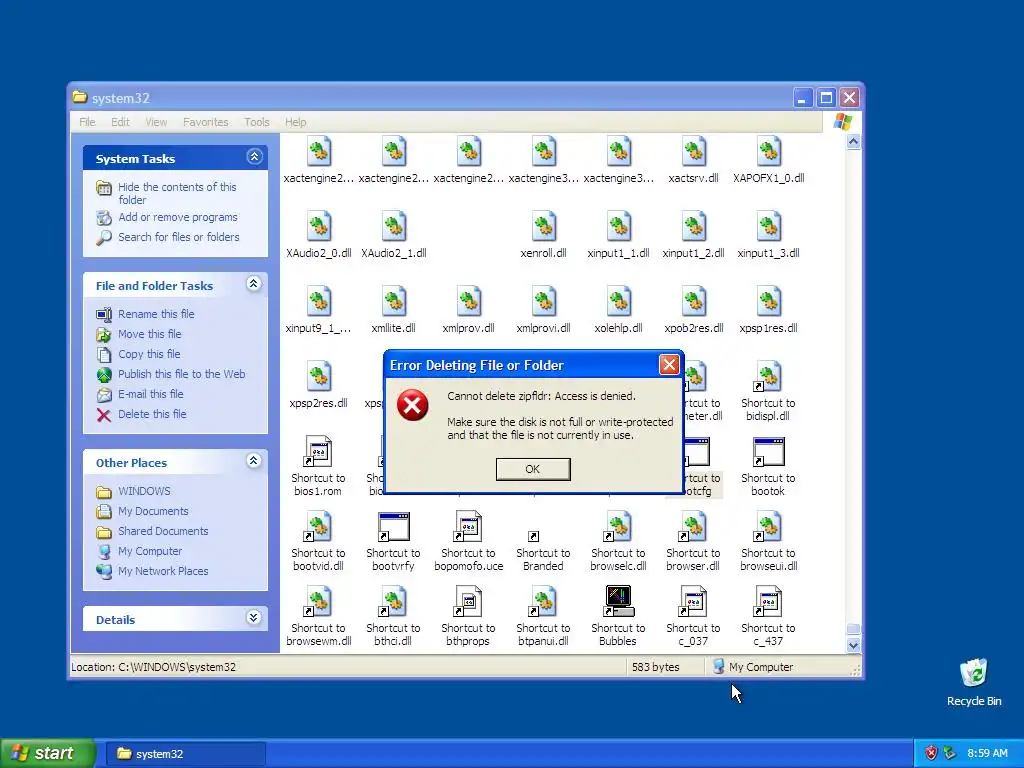Collapse the System Tasks panel
The image size is (1024, 768).
pyautogui.click(x=254, y=157)
